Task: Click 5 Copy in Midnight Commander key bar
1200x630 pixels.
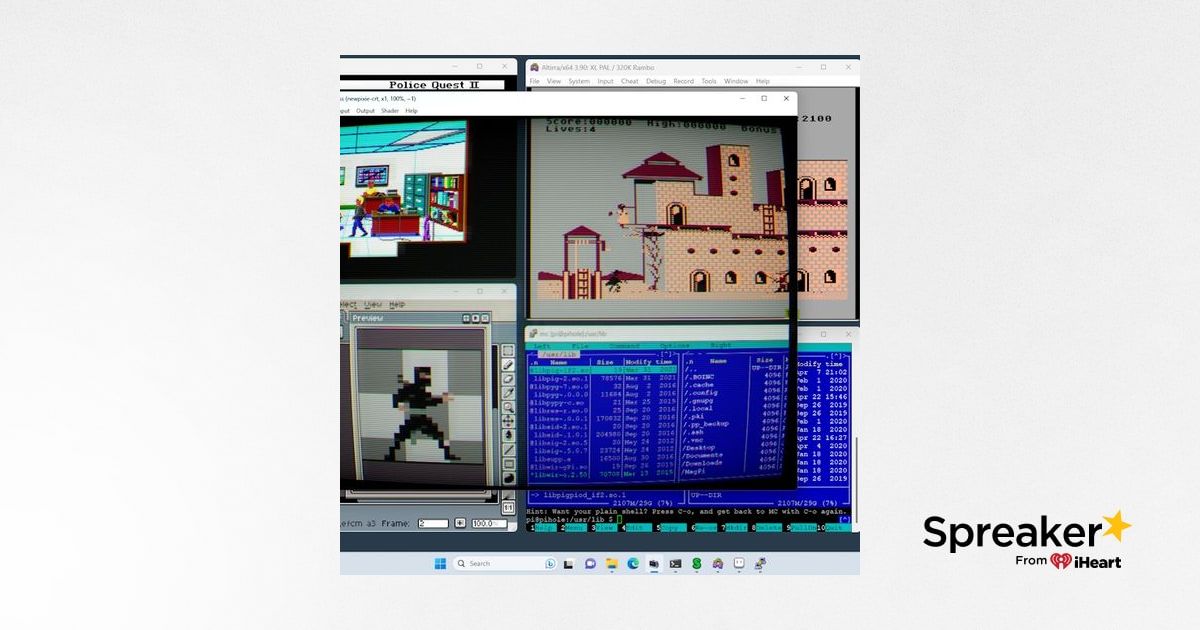Action: click(671, 528)
